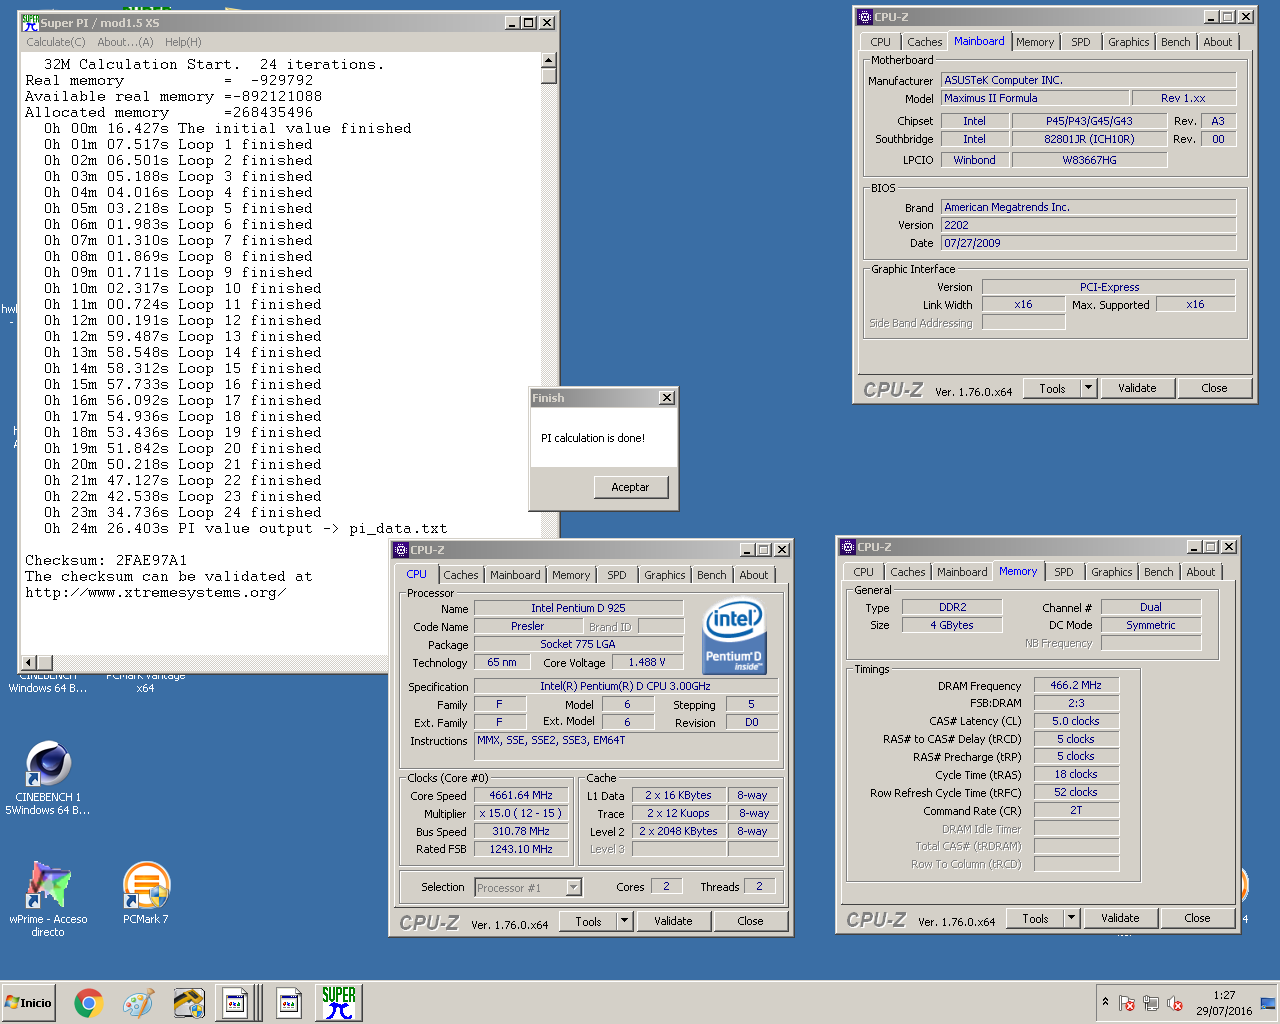This screenshot has height=1024, width=1280.
Task: Click the Super PI vertical scrollbar thumb
Action: 548,76
